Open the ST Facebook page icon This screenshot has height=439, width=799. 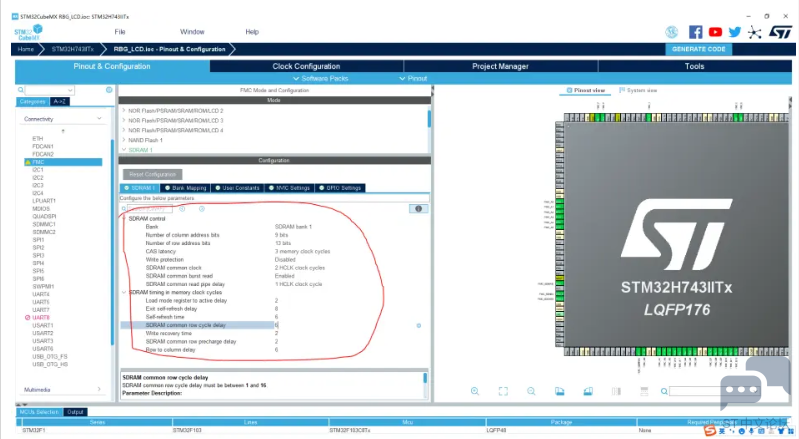[x=695, y=32]
